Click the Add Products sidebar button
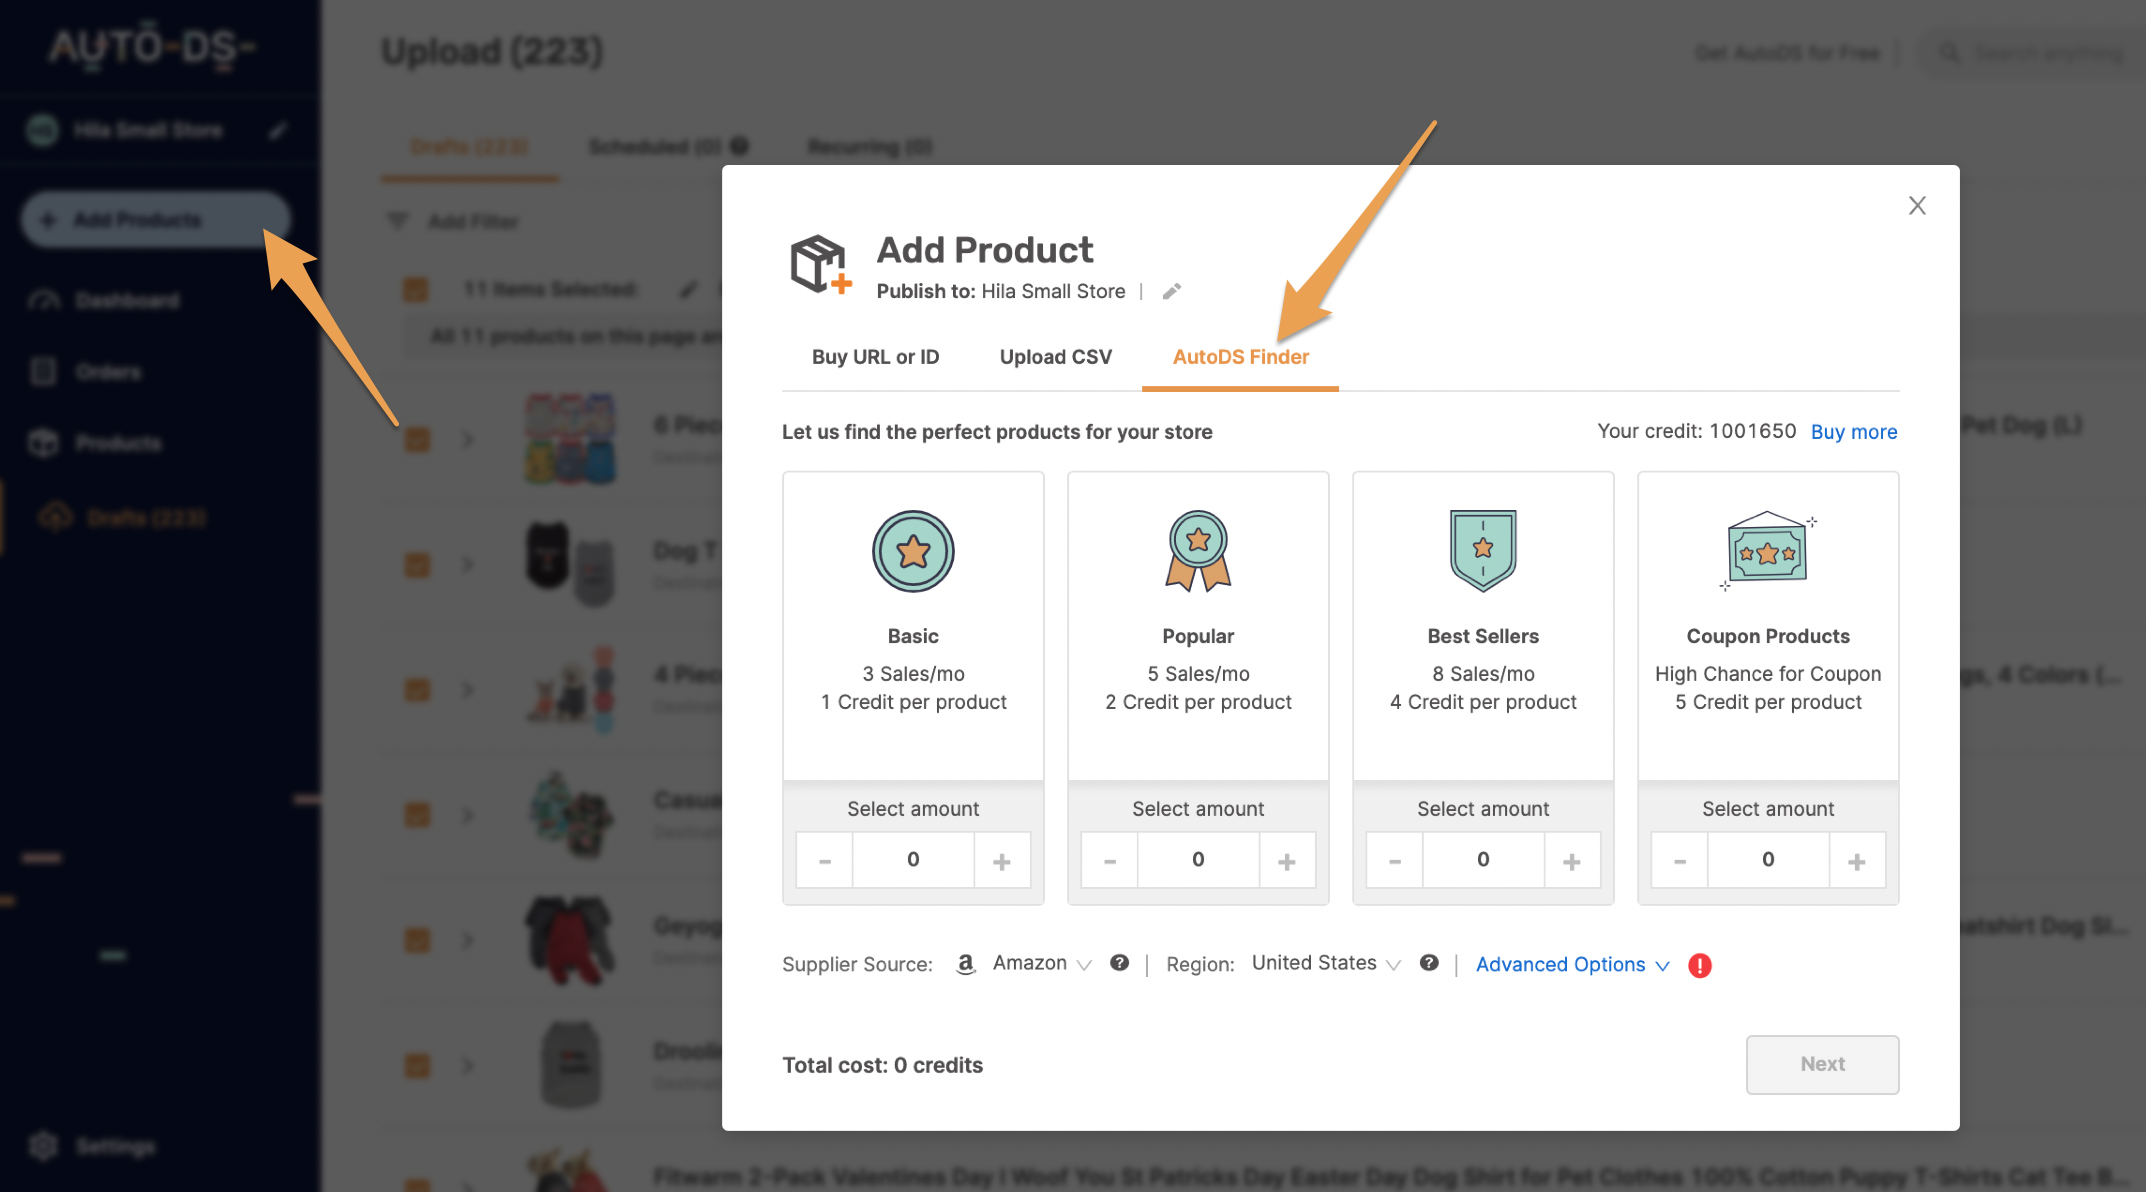 point(155,219)
